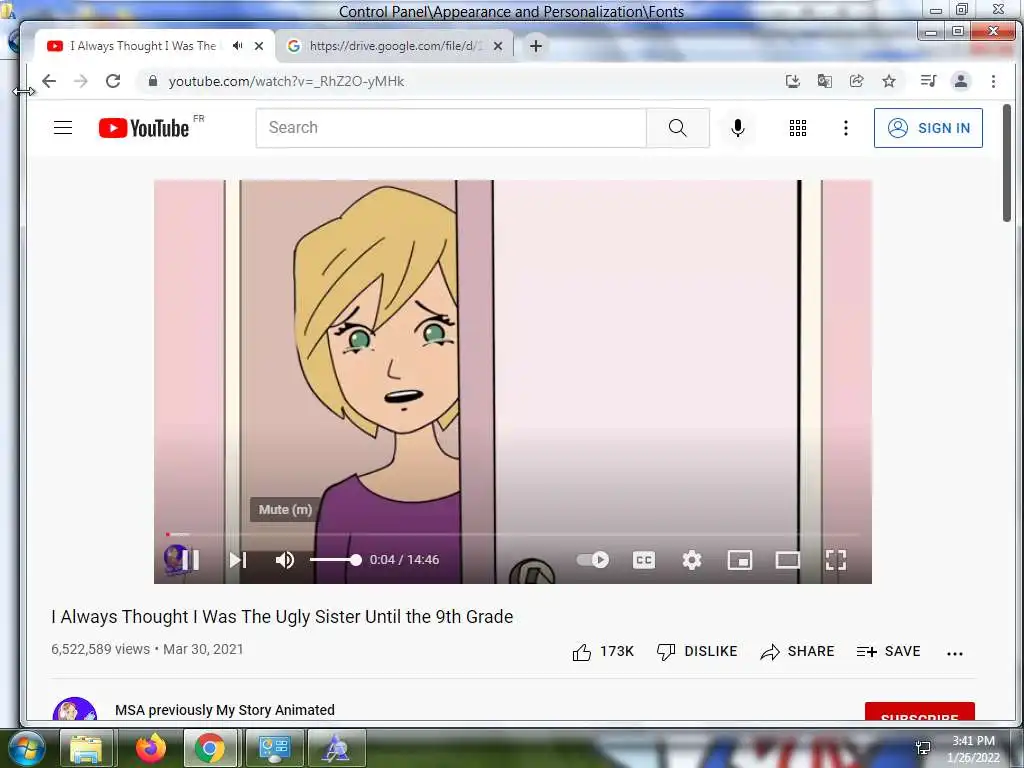Toggle the autoplay switch
This screenshot has height=768, width=1024.
tap(593, 560)
